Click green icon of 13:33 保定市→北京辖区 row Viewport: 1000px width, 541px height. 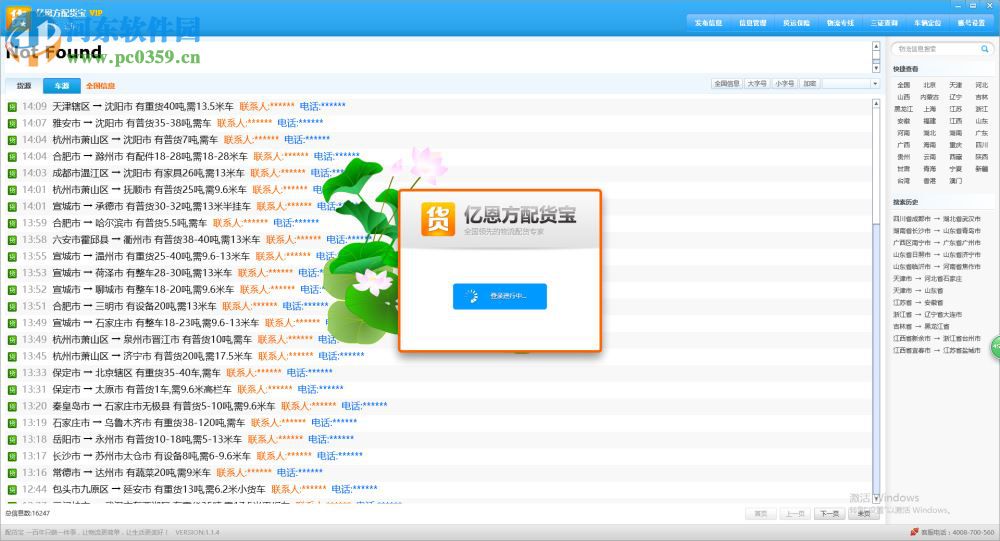[x=12, y=373]
